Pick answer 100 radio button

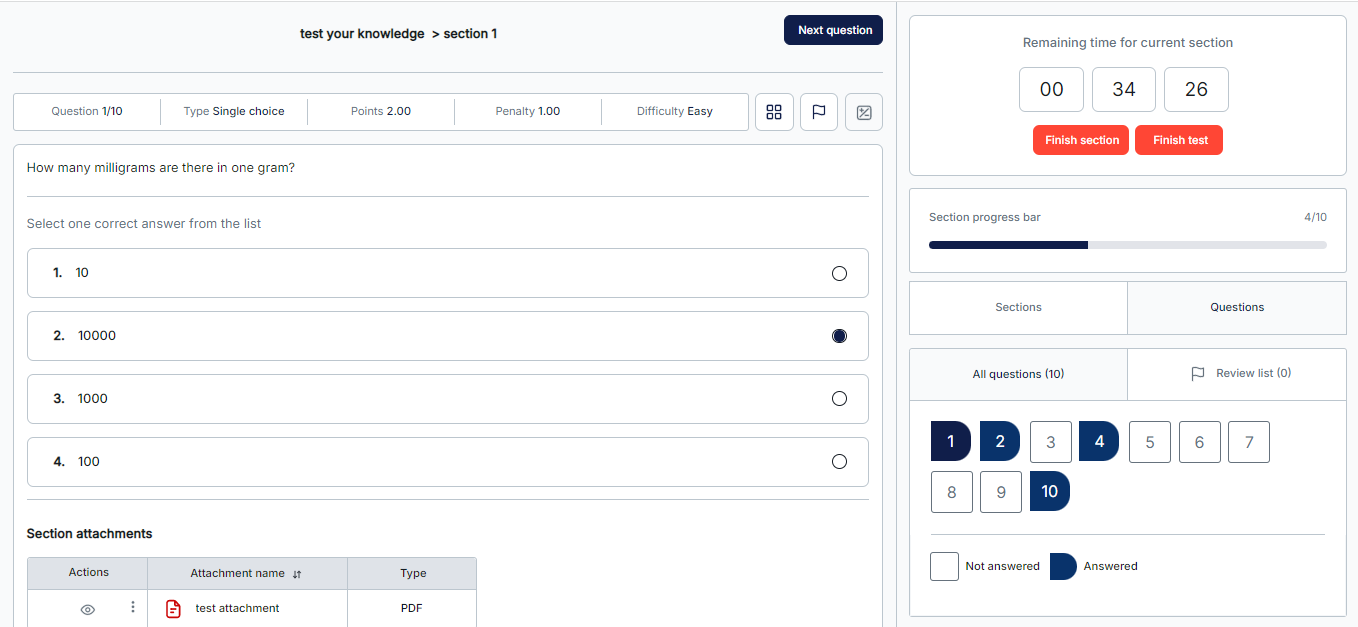839,462
